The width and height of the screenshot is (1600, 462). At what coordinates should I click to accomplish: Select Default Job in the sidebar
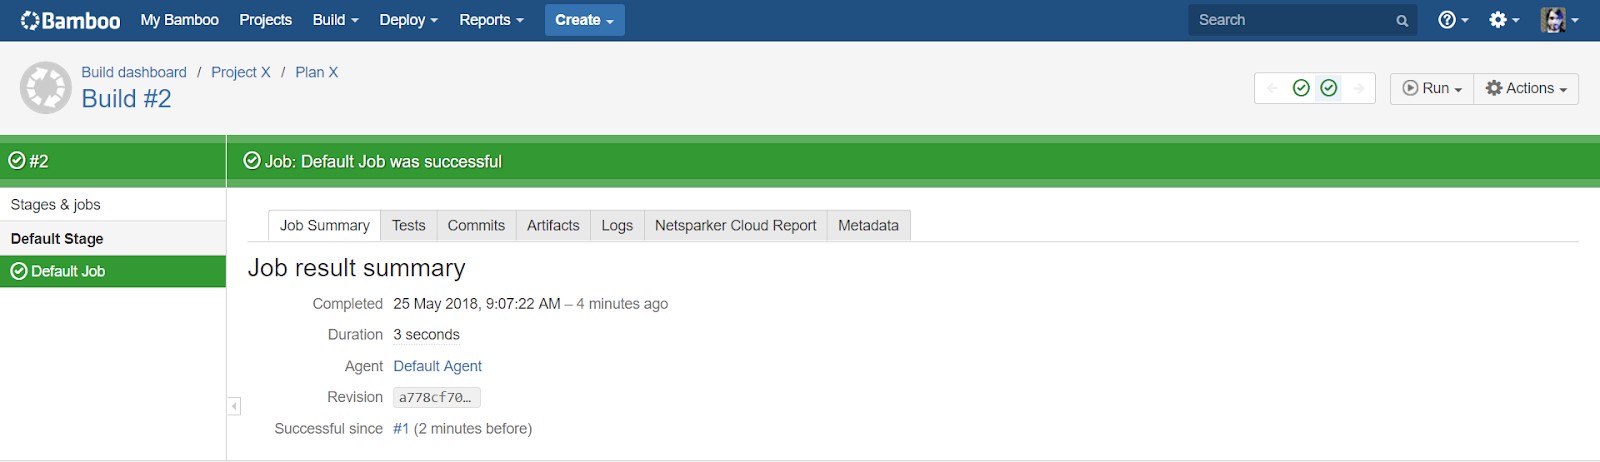68,271
